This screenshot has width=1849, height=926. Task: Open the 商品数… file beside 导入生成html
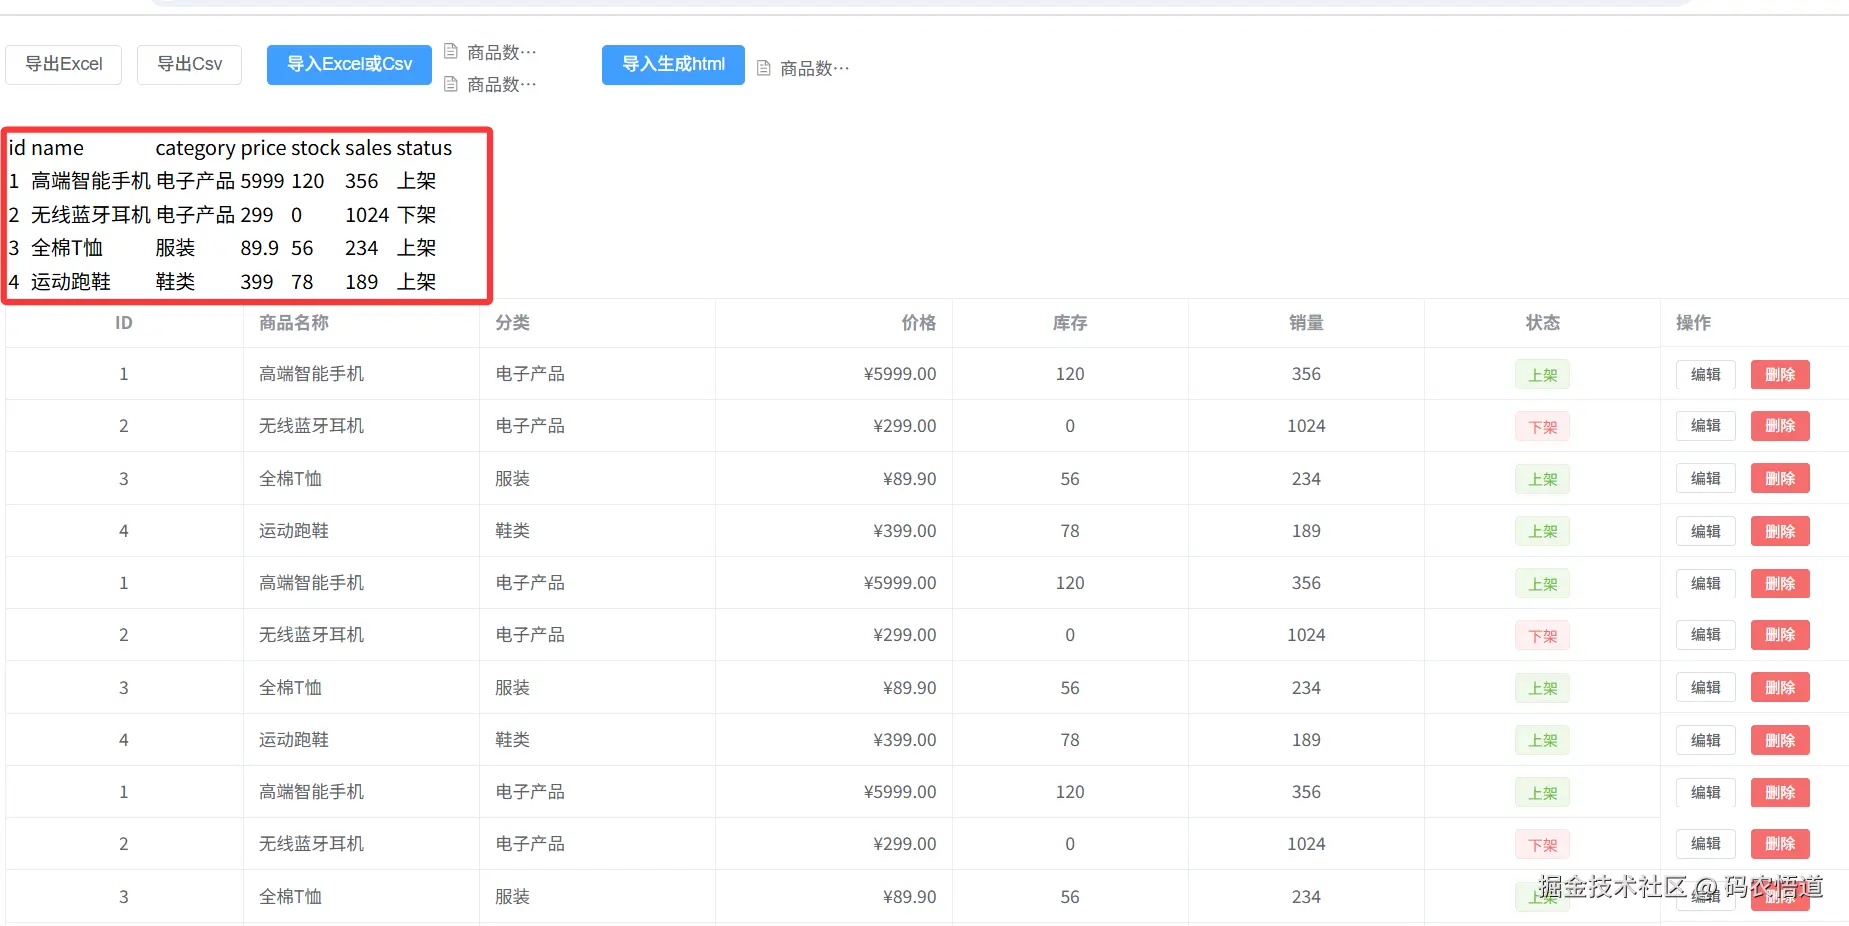point(815,68)
